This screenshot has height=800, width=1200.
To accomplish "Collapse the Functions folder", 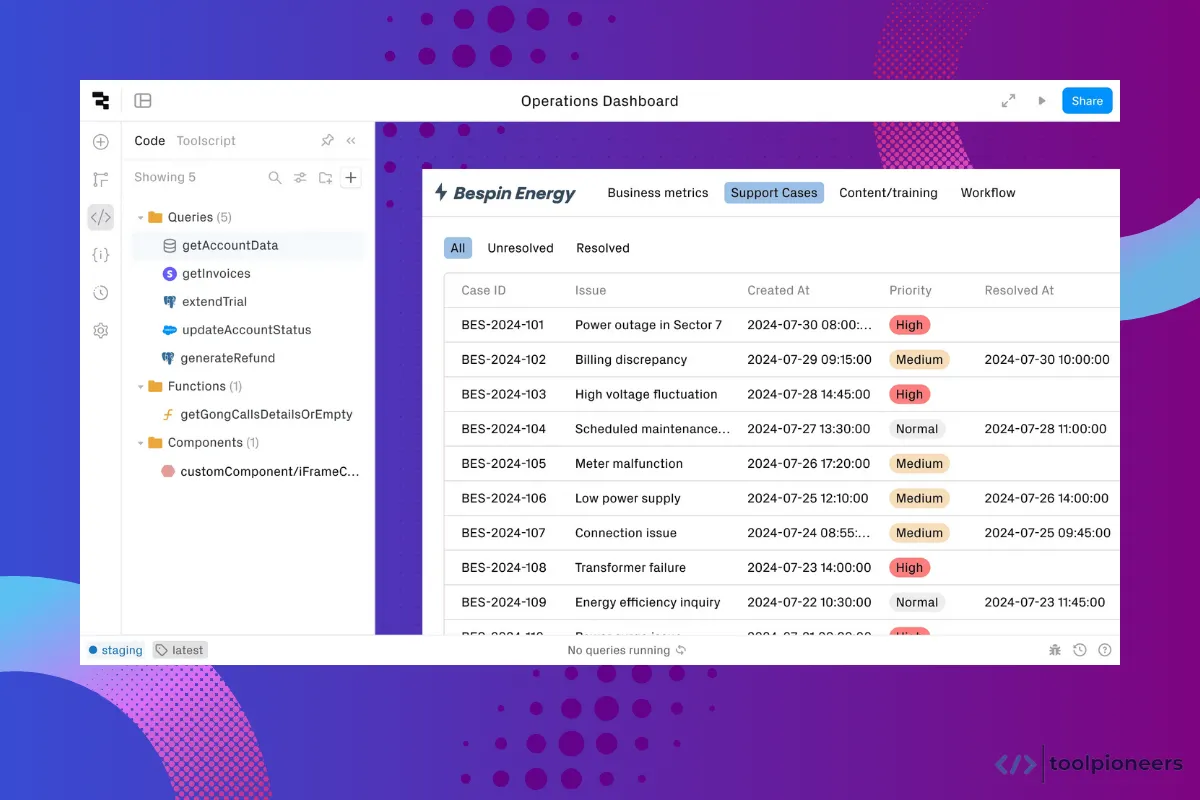I will click(x=141, y=386).
